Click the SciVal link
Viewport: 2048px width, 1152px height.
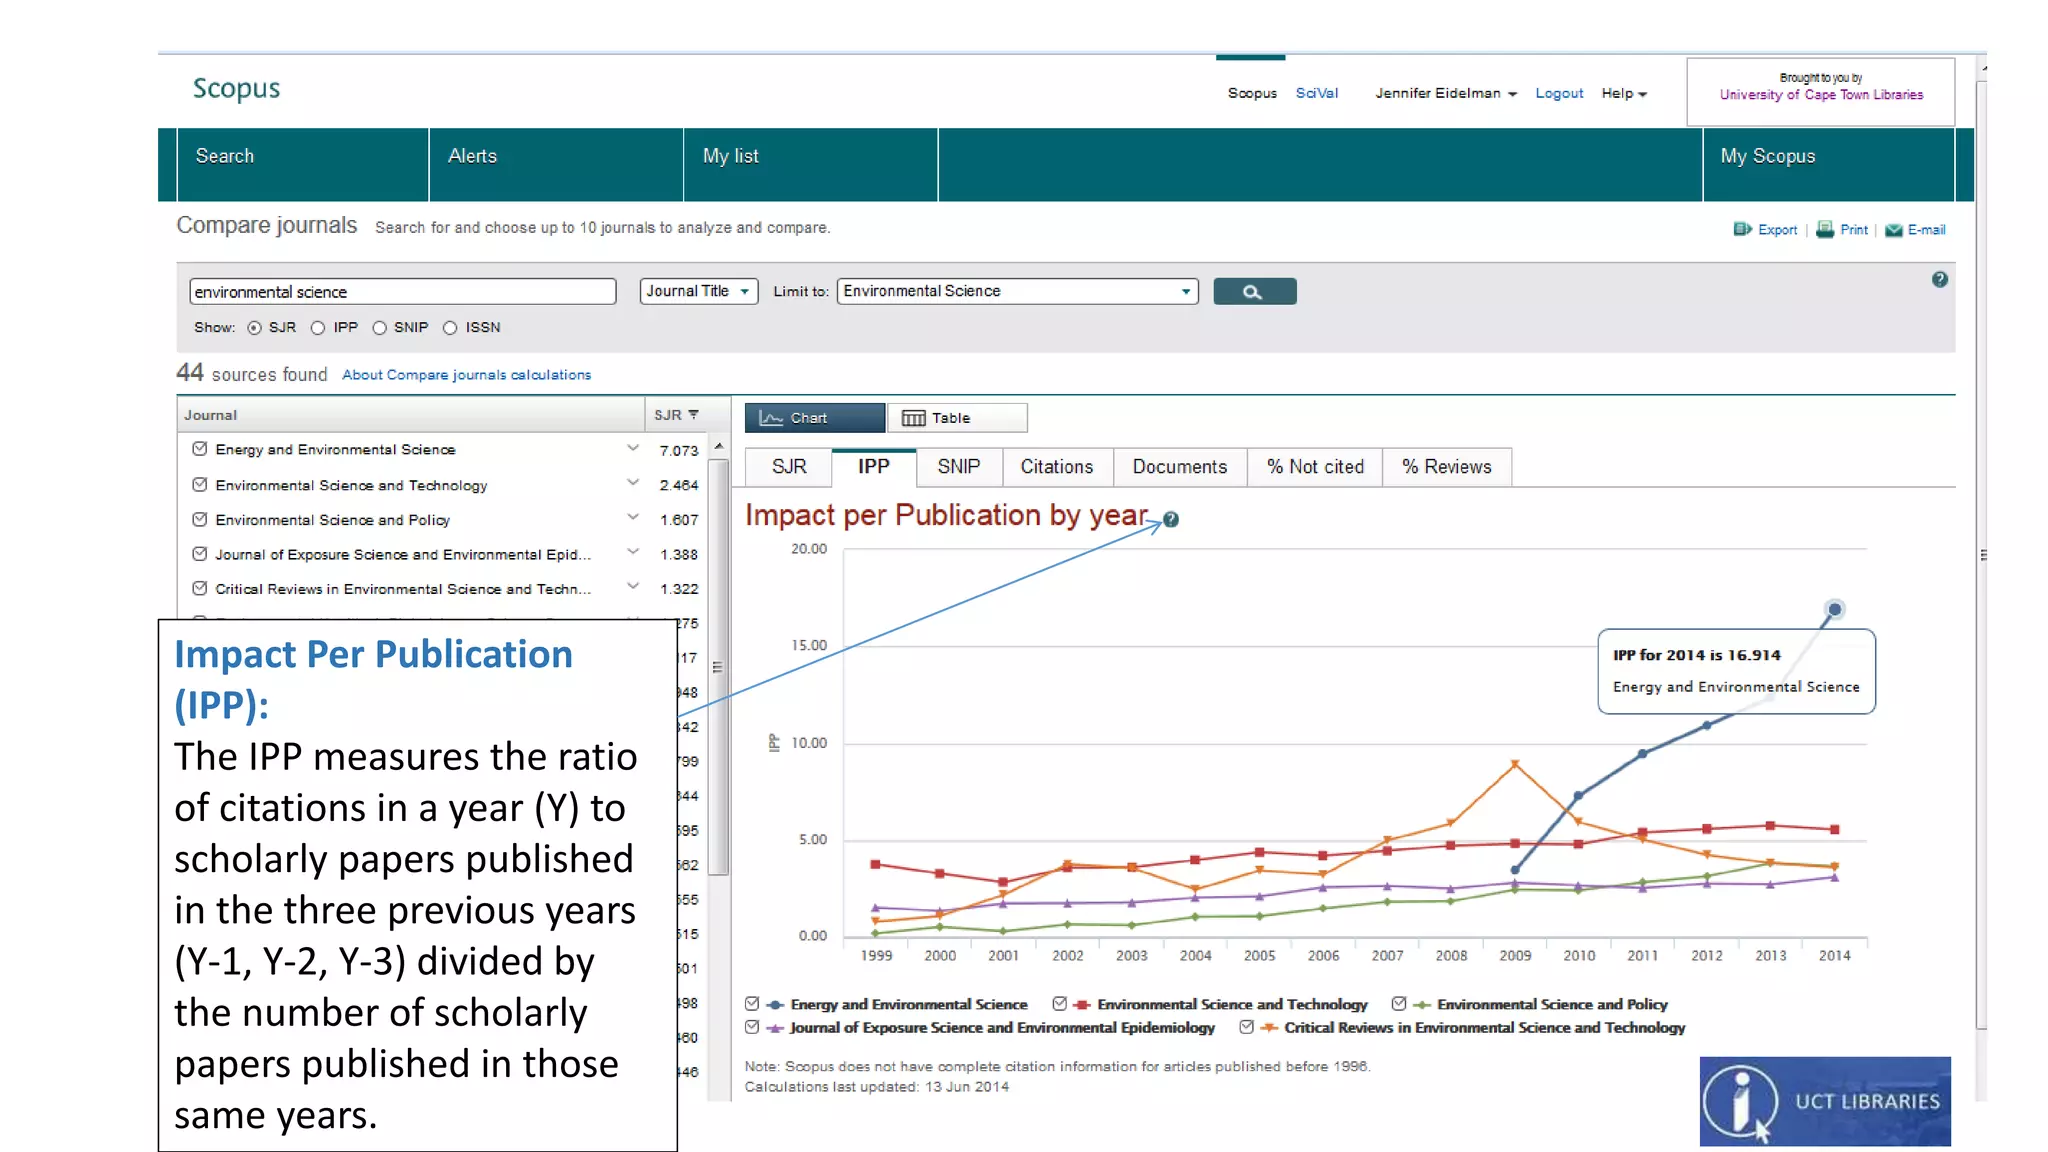pos(1316,93)
